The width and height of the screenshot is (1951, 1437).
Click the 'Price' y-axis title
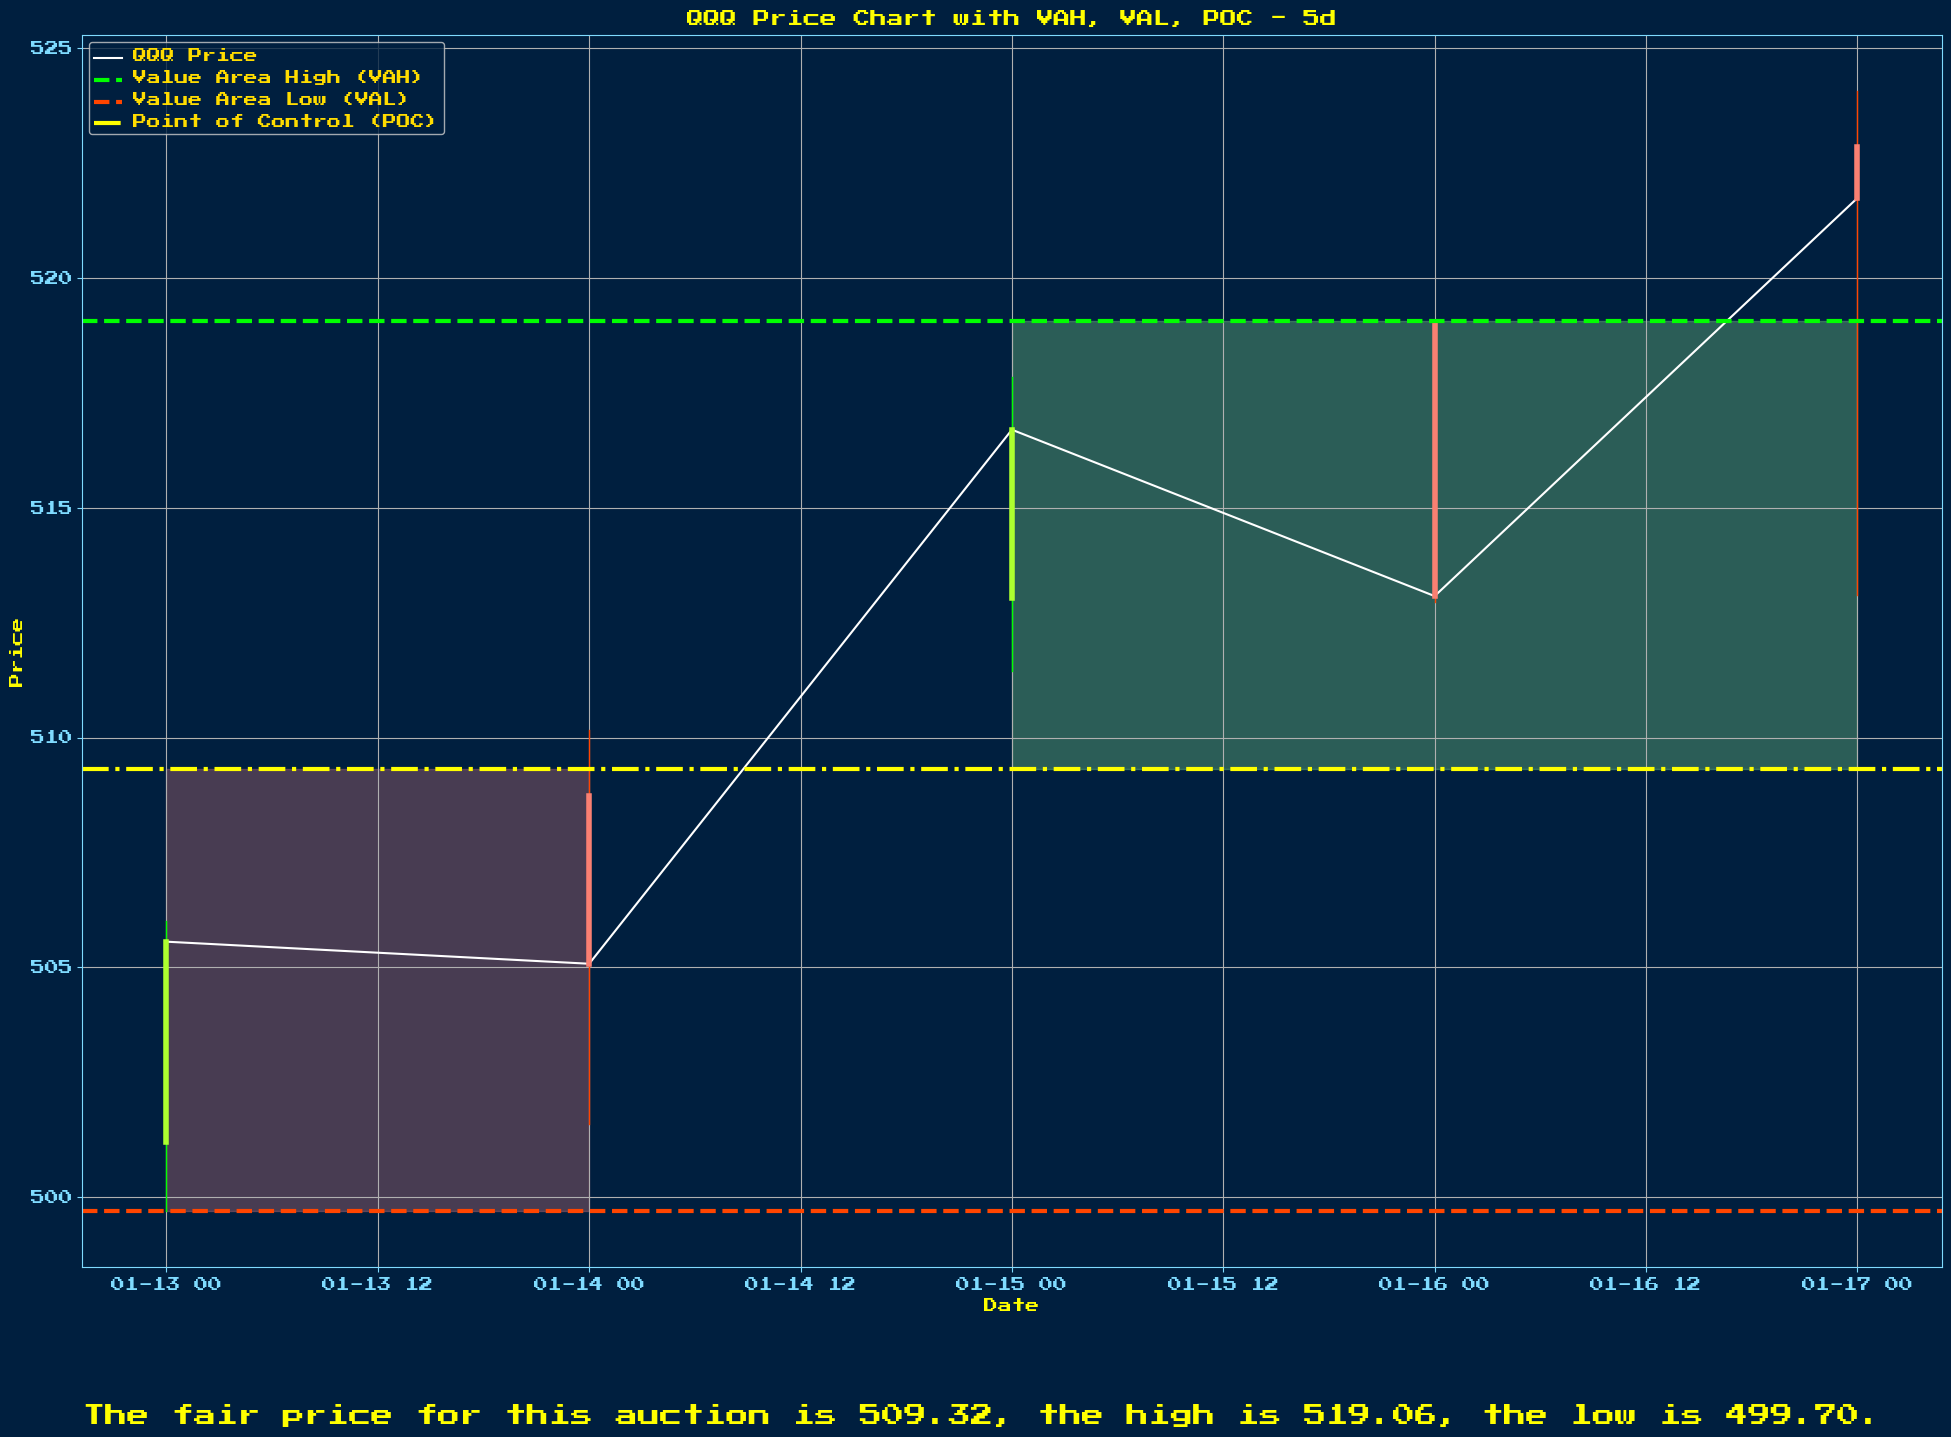coord(15,653)
